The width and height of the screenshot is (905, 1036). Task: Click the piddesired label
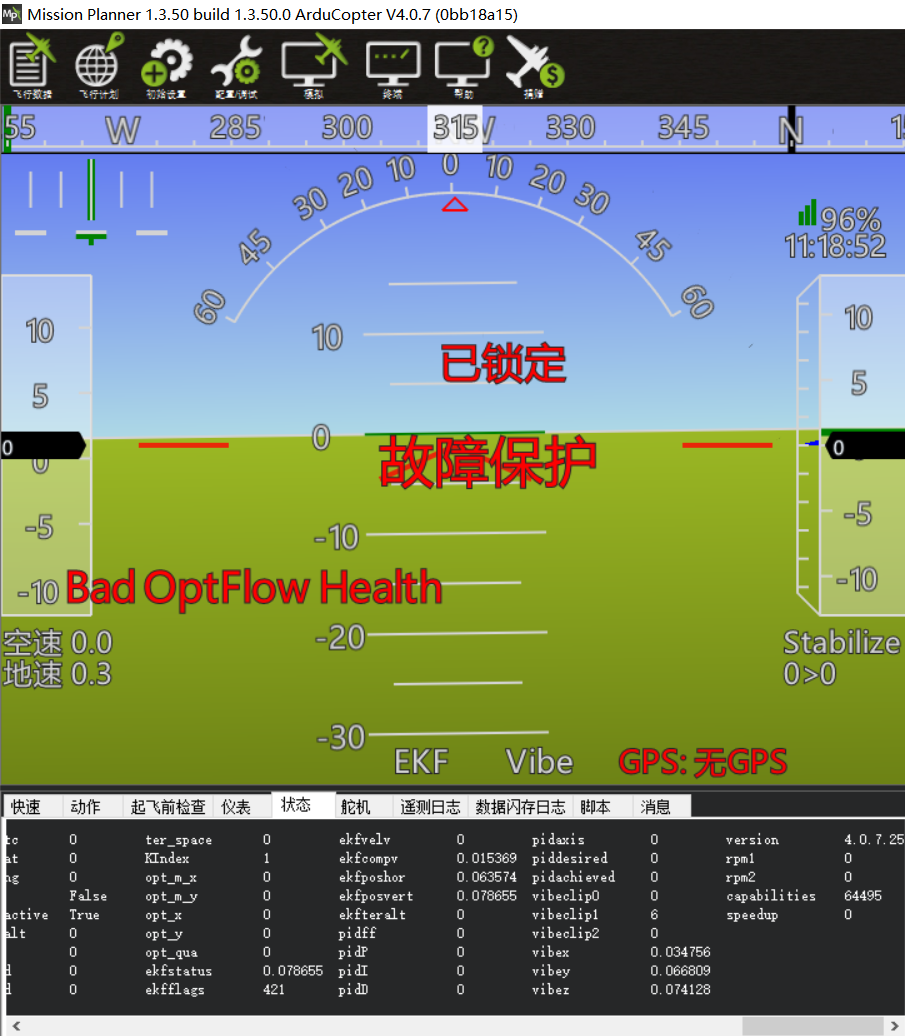point(569,858)
